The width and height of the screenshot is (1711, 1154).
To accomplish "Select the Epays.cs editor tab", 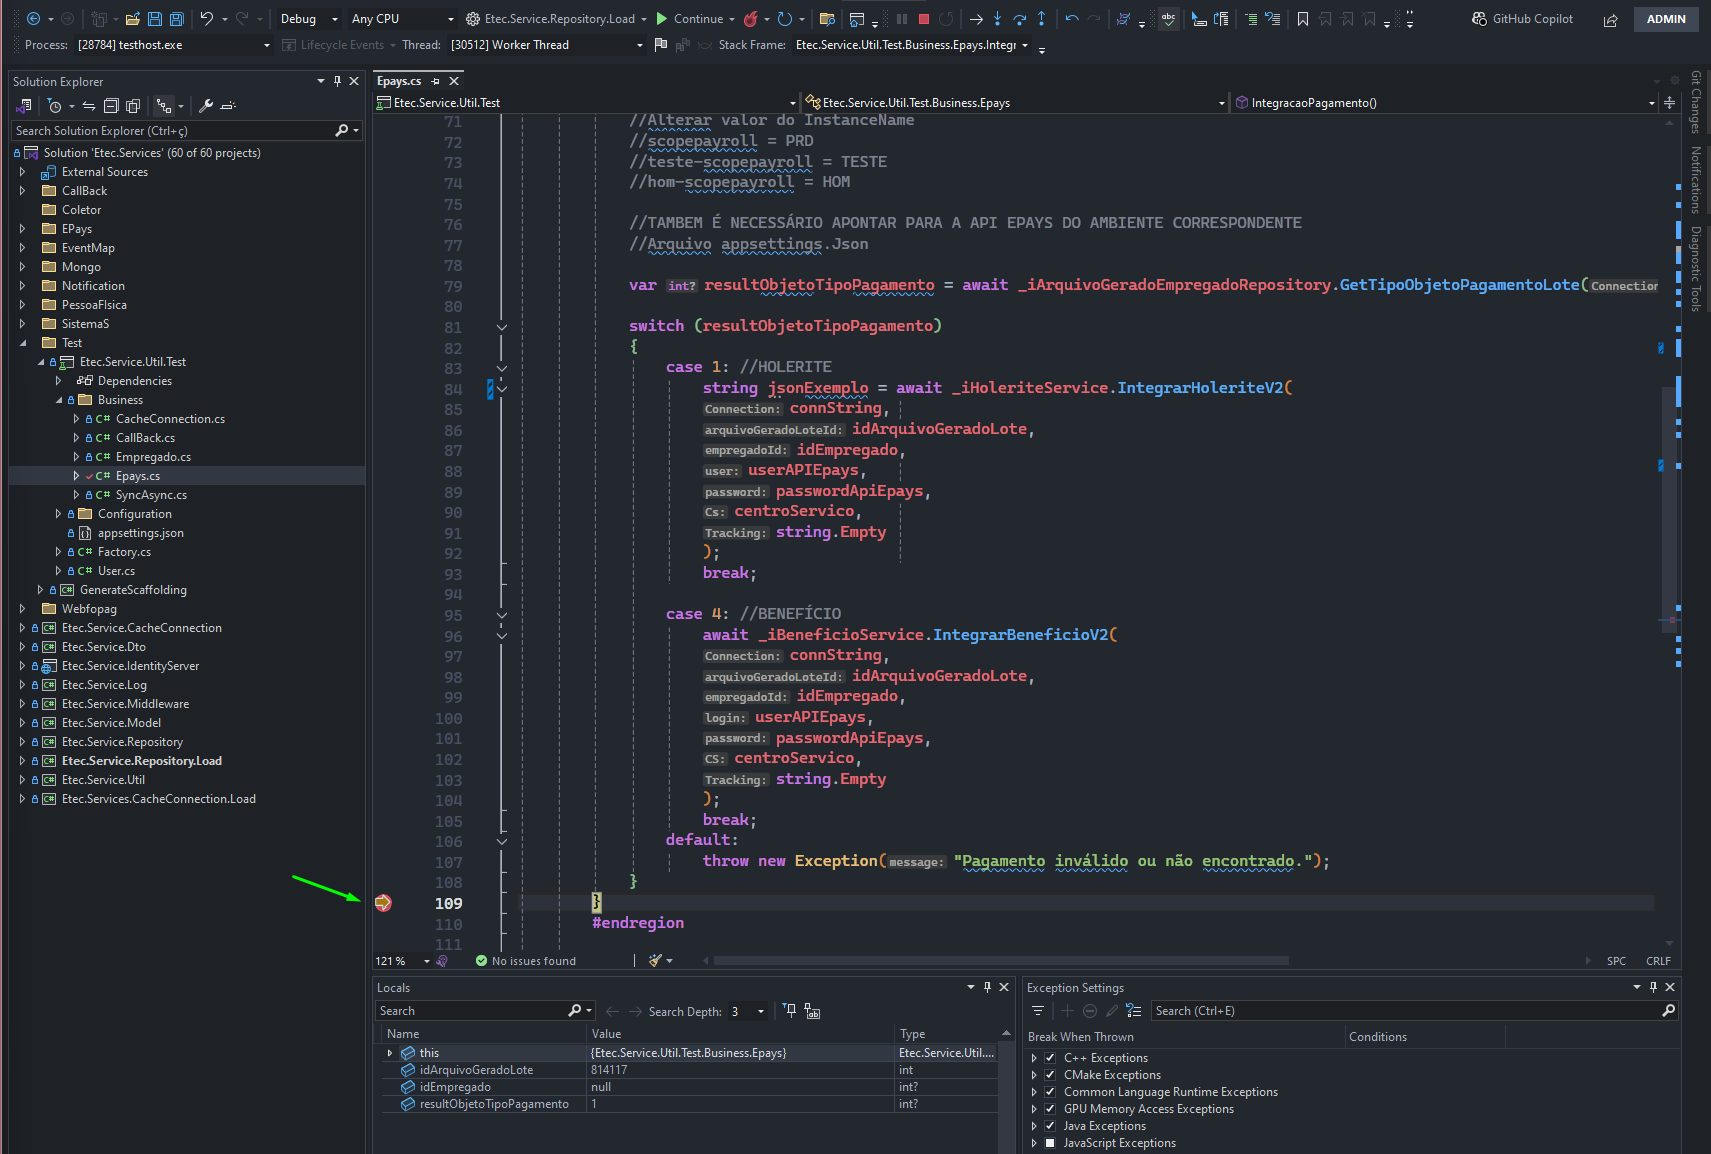I will tap(399, 81).
